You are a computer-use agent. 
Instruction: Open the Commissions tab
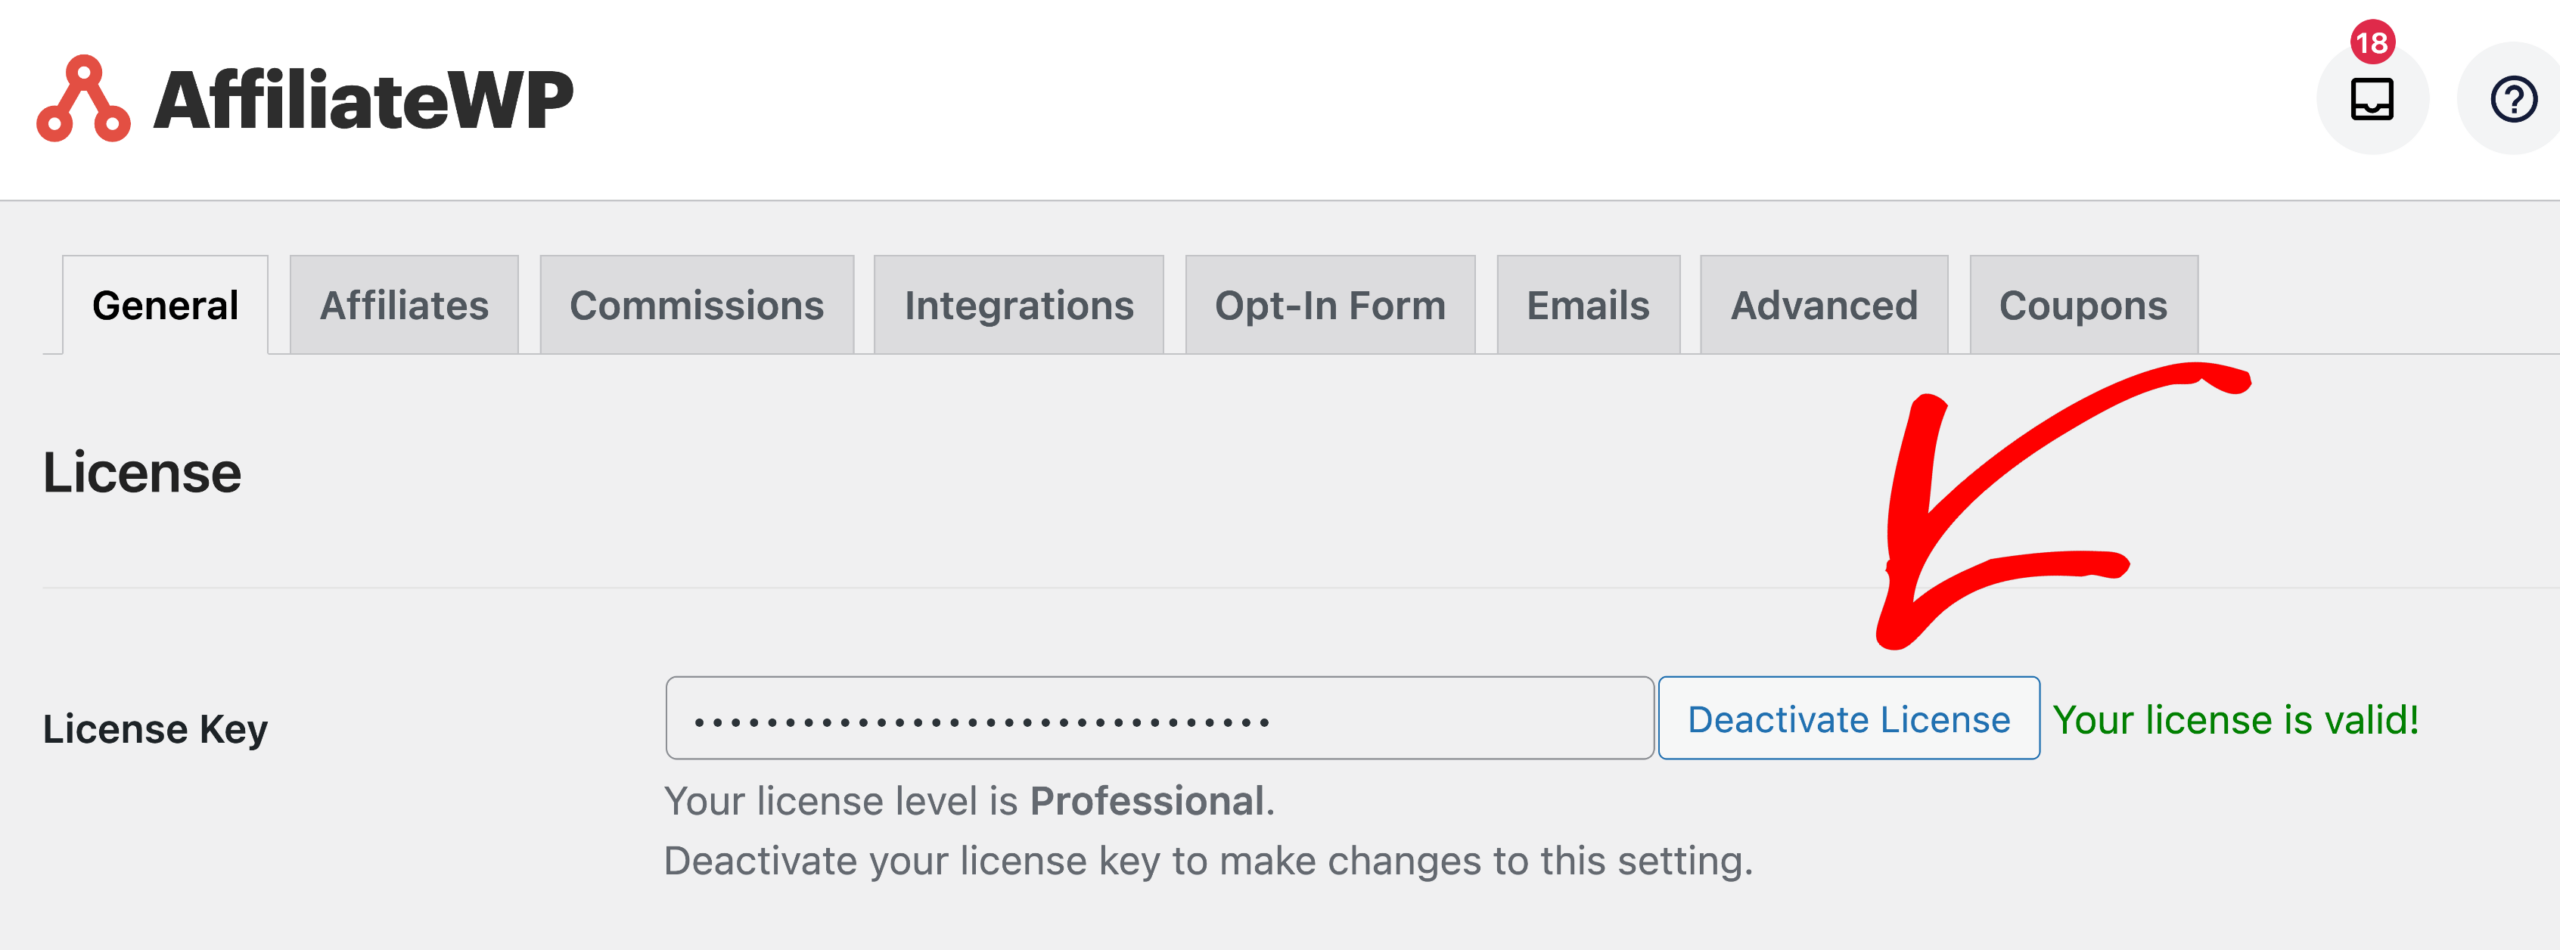click(x=697, y=305)
